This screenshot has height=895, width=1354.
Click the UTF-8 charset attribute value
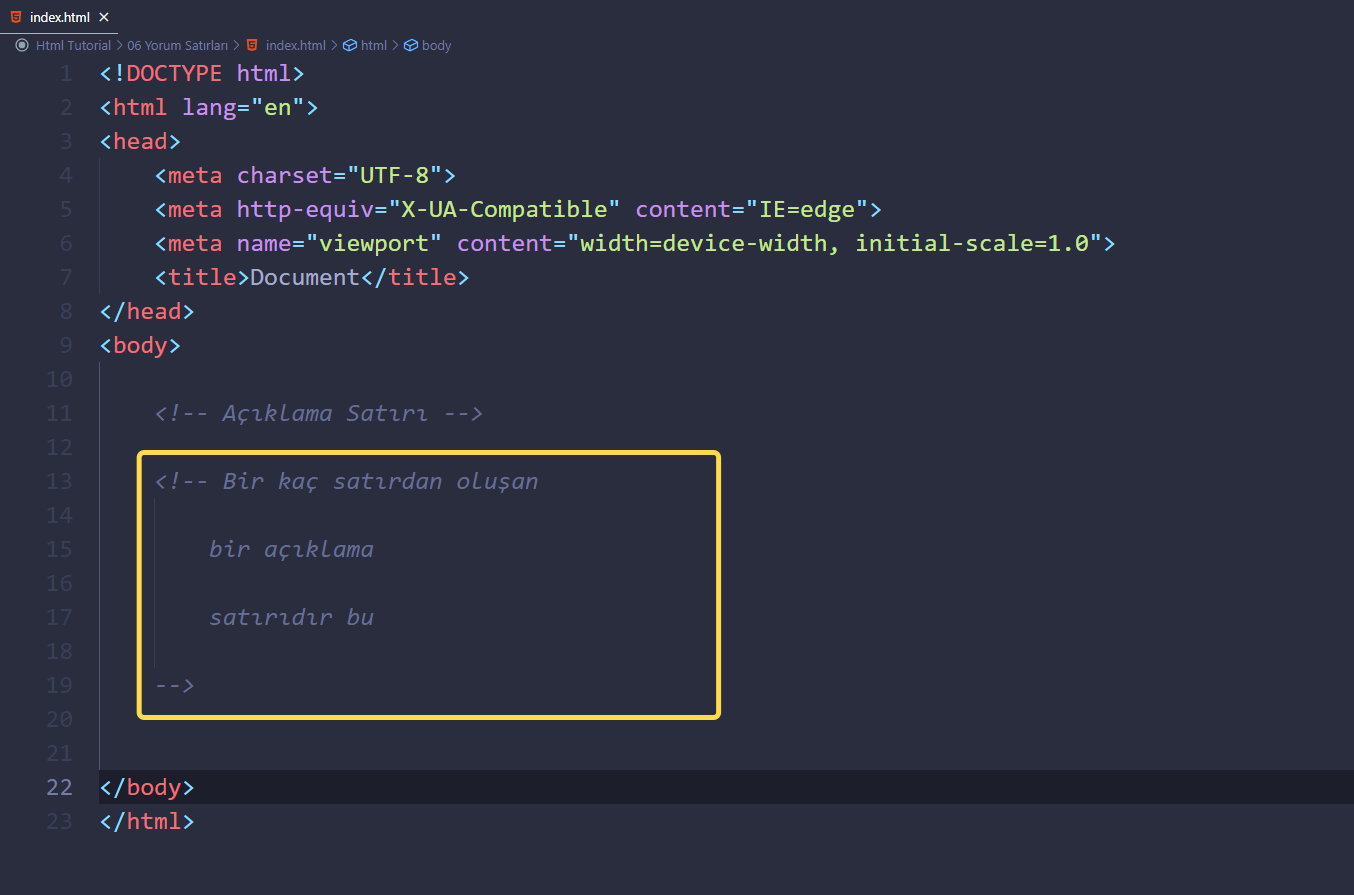(x=394, y=175)
